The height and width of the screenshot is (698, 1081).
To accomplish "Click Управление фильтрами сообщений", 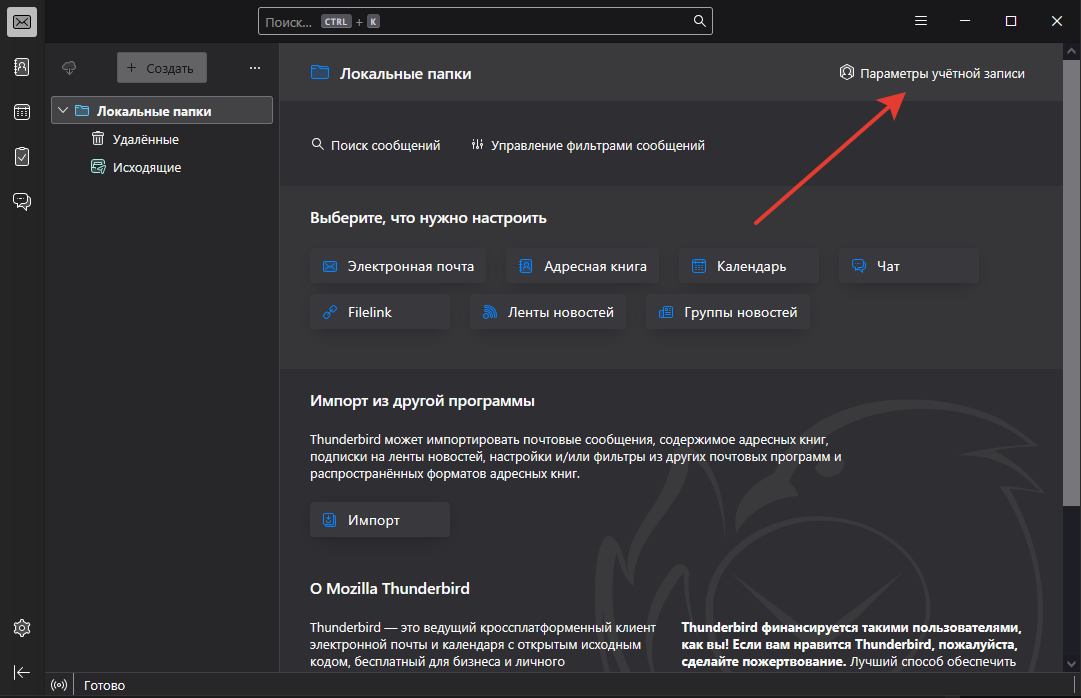I will click(588, 145).
